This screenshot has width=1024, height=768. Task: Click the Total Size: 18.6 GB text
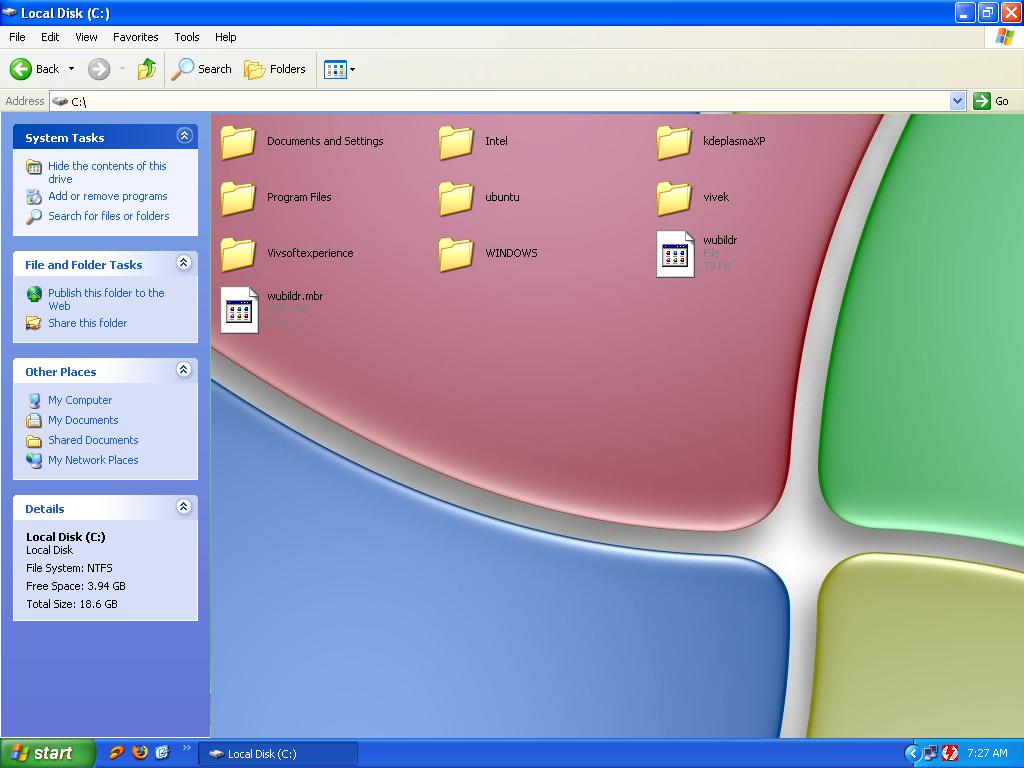pyautogui.click(x=72, y=604)
